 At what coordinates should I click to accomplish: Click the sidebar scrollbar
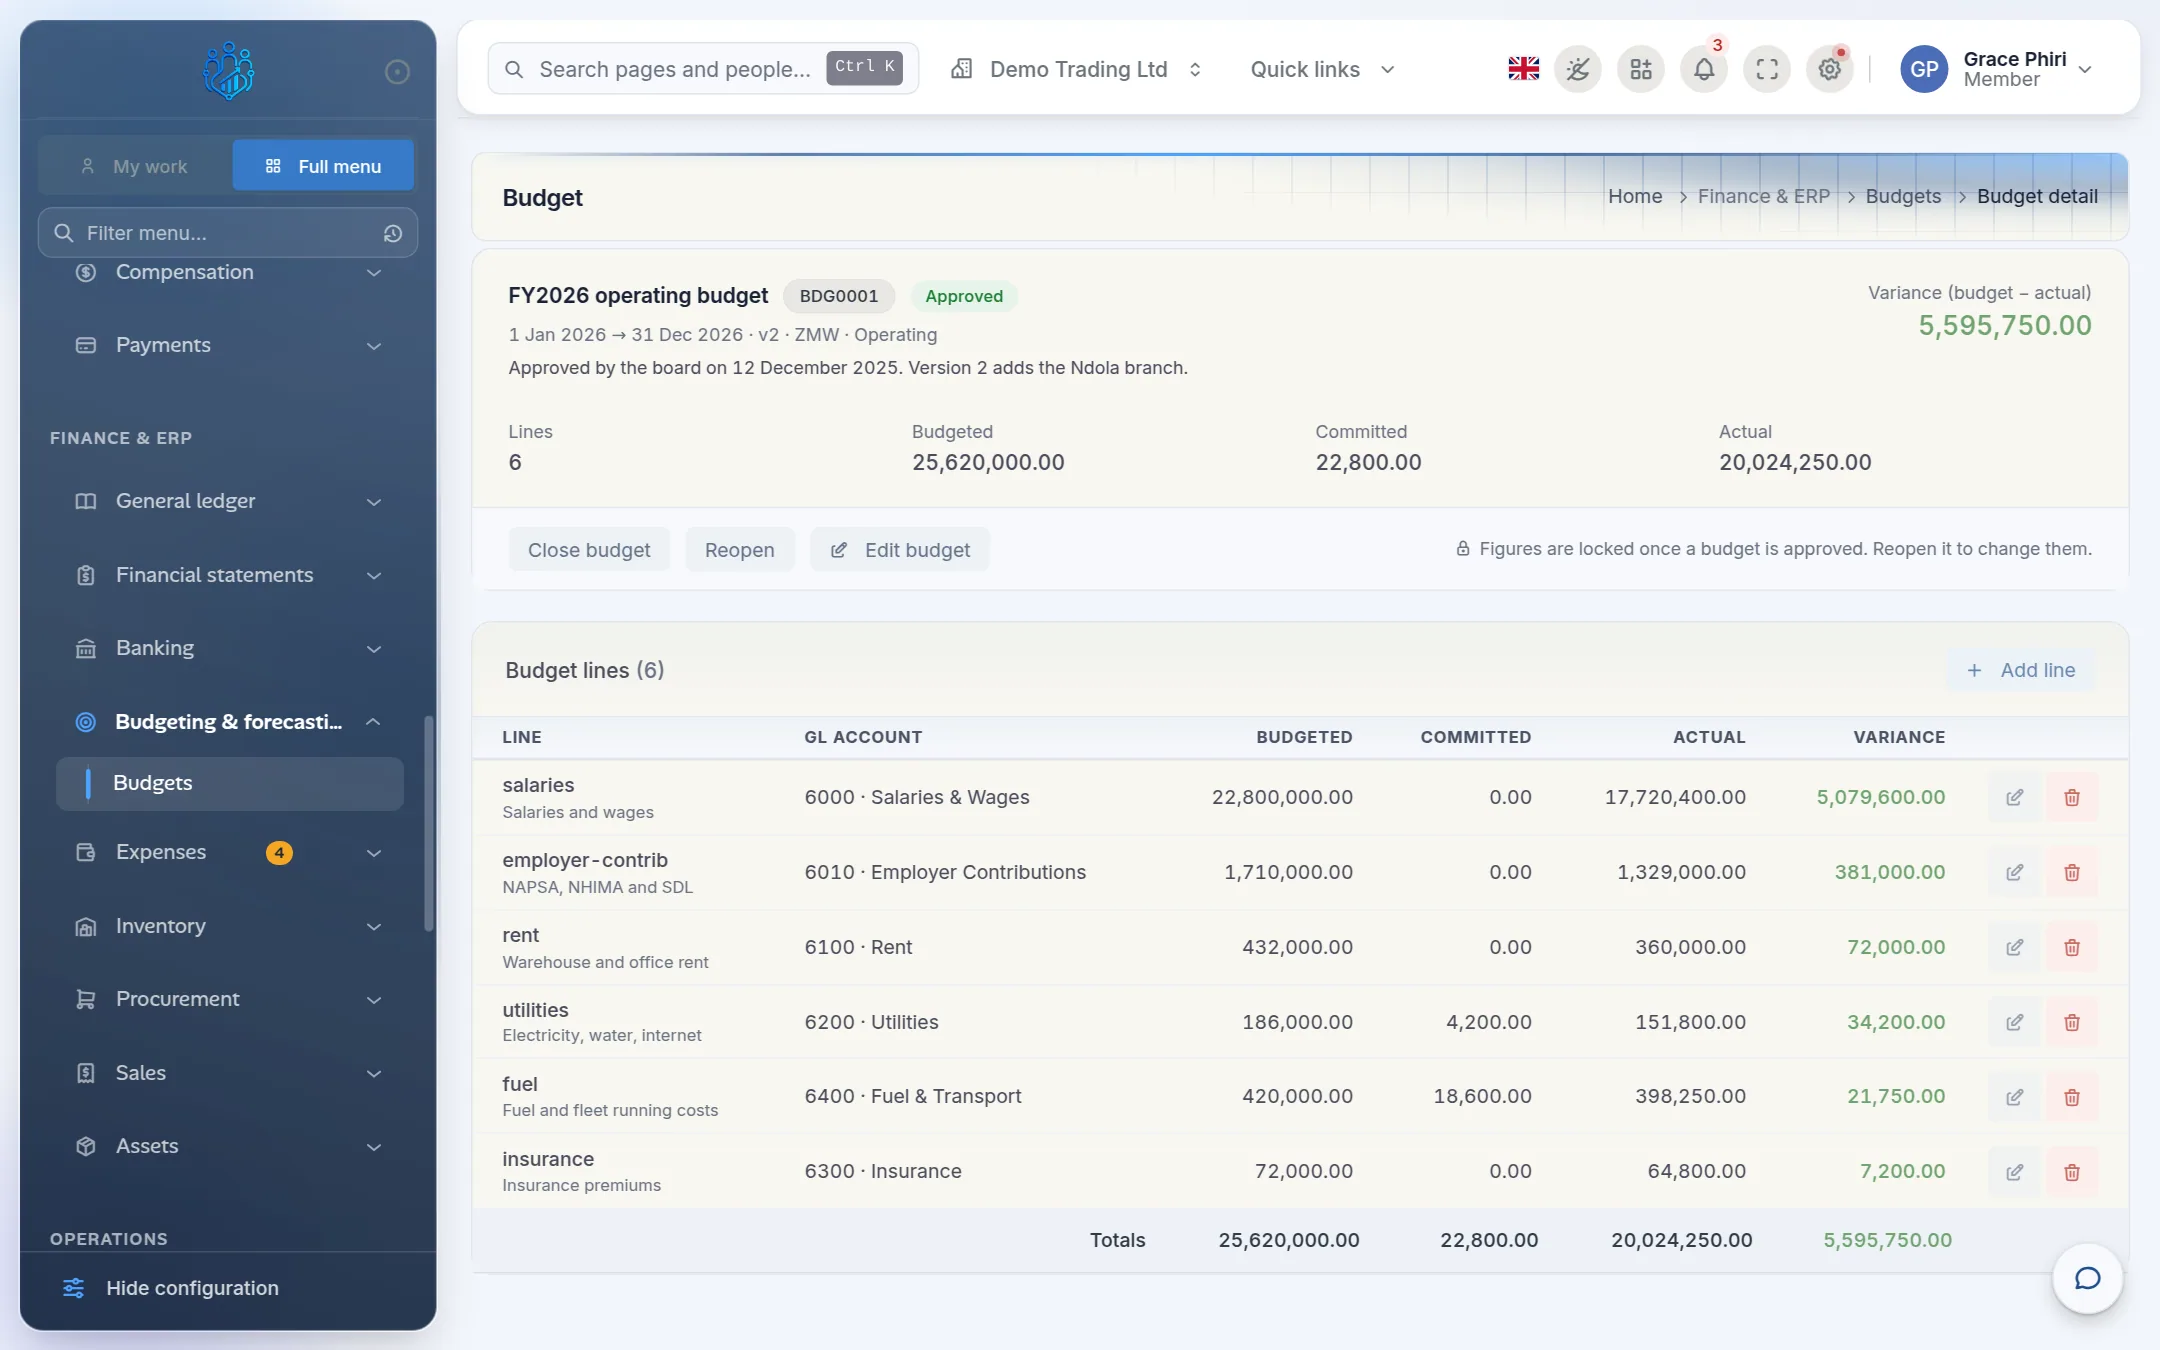tap(429, 824)
